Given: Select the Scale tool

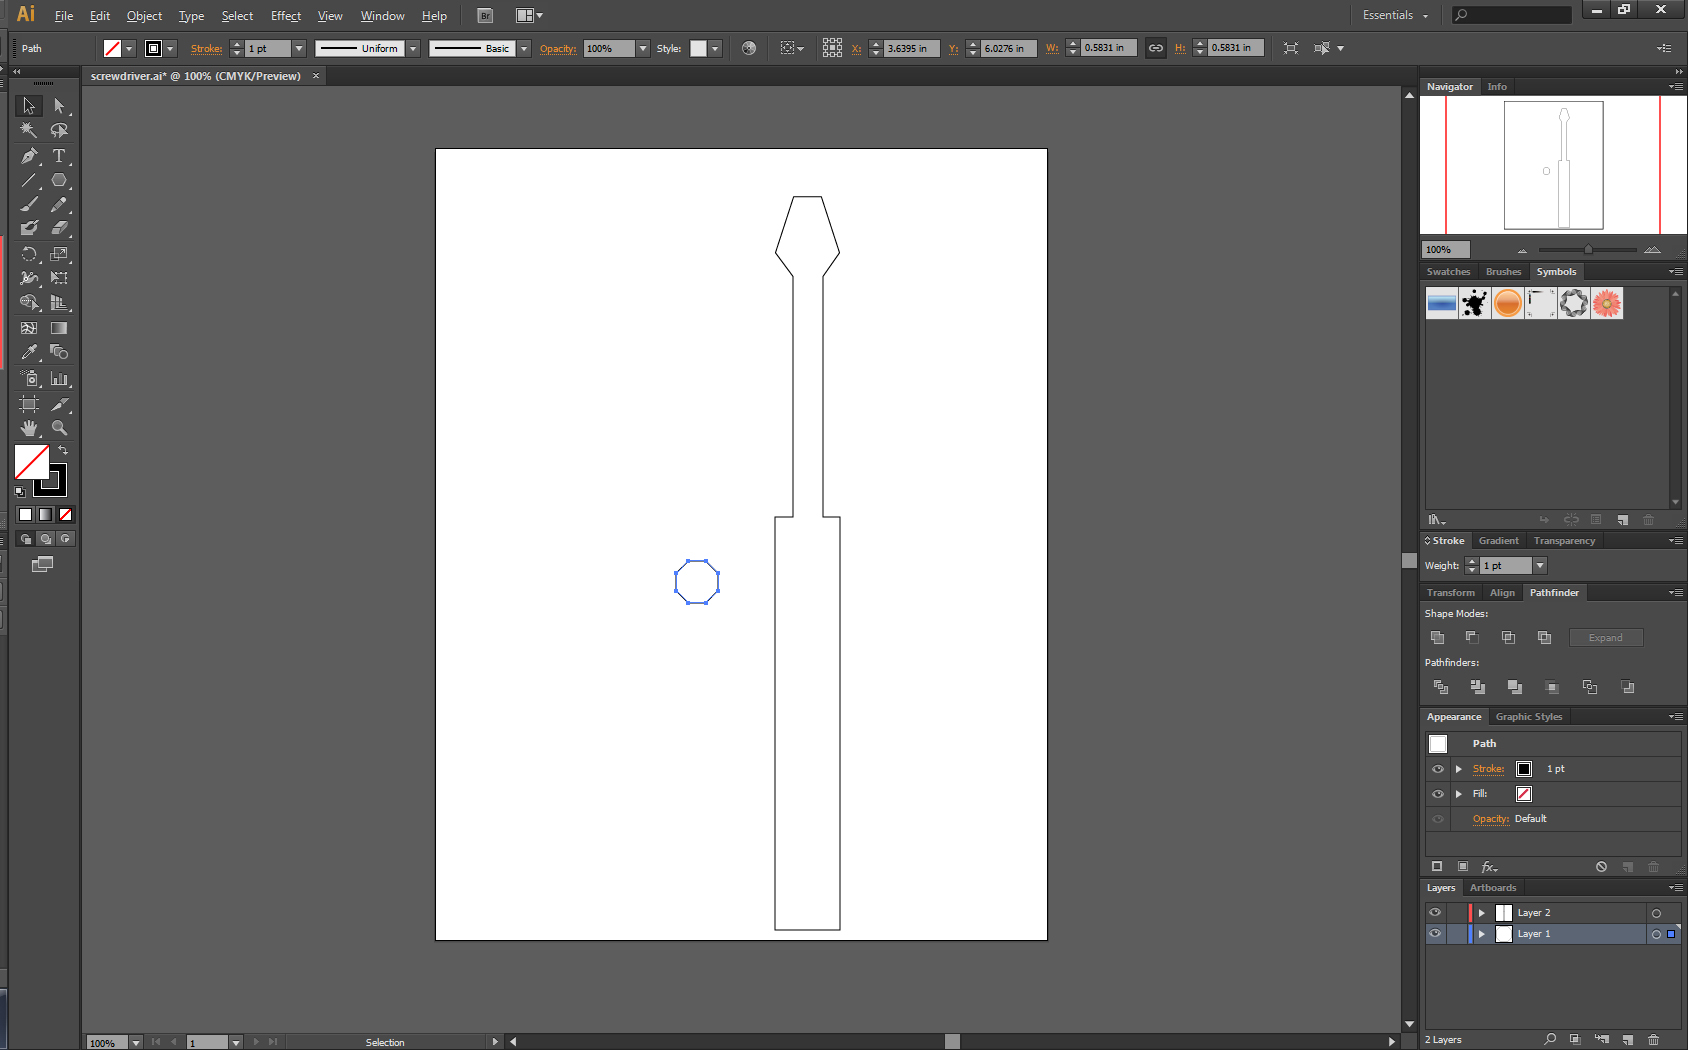Looking at the screenshot, I should [59, 254].
